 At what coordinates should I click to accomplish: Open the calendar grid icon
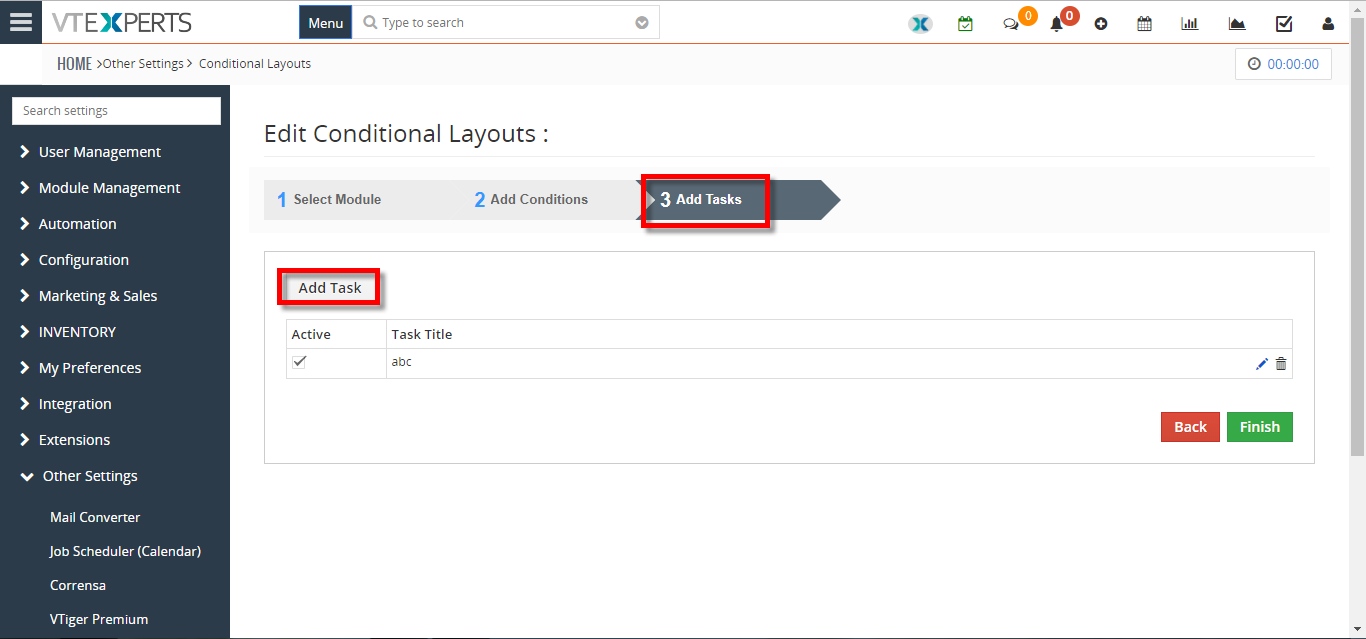[x=1145, y=24]
